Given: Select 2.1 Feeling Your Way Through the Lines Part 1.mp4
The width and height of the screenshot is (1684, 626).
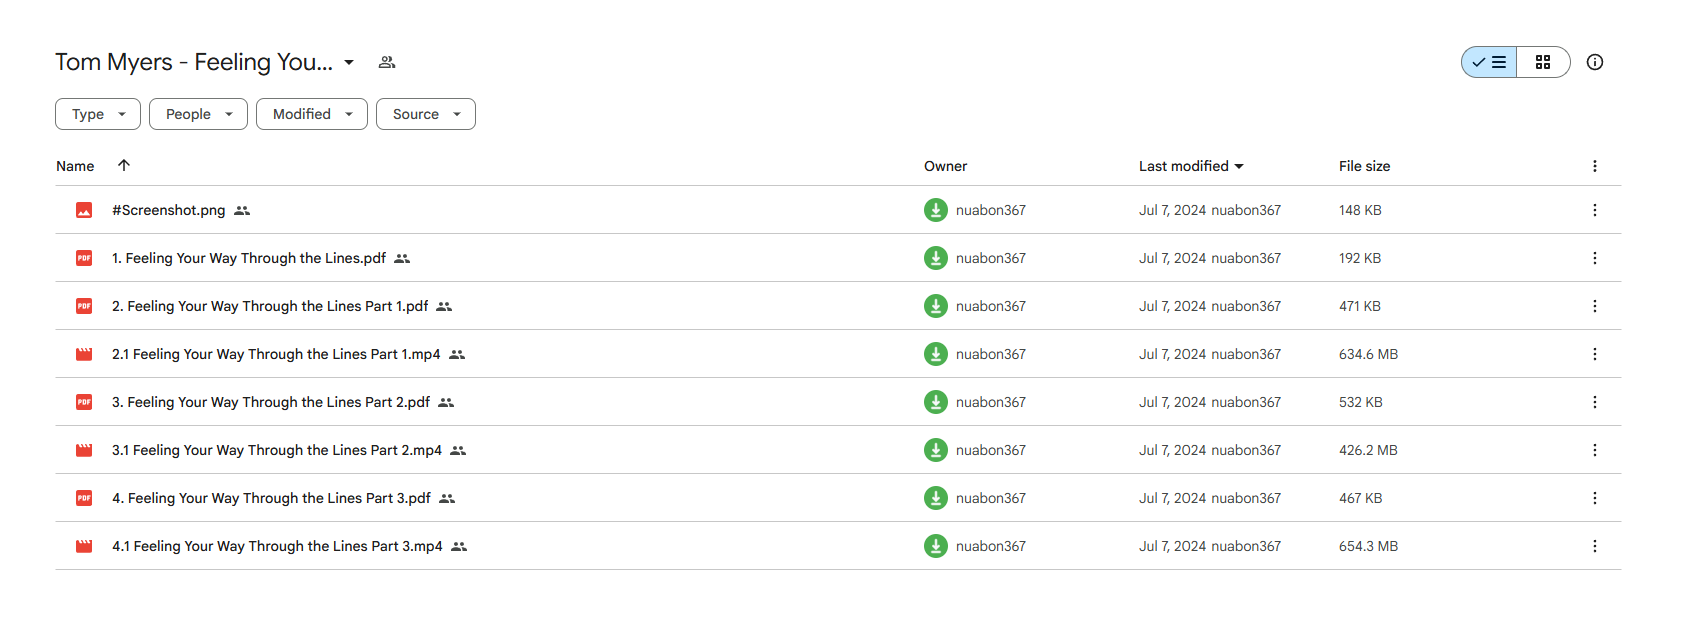Looking at the screenshot, I should tap(276, 354).
